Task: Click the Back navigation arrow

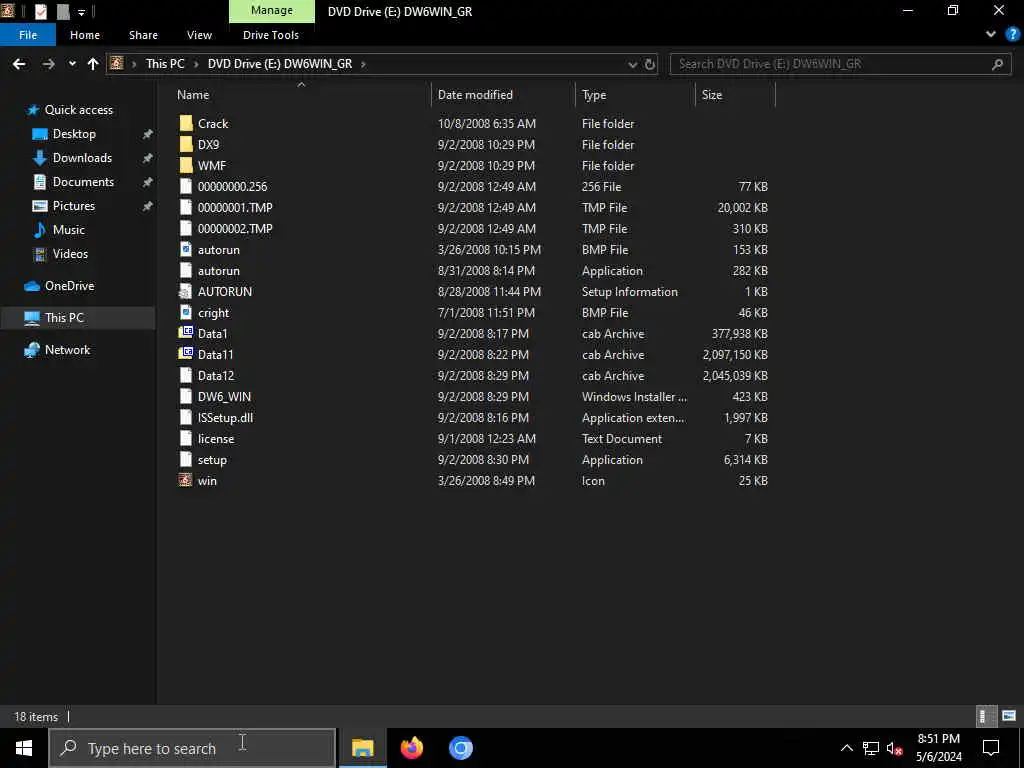Action: 19,64
